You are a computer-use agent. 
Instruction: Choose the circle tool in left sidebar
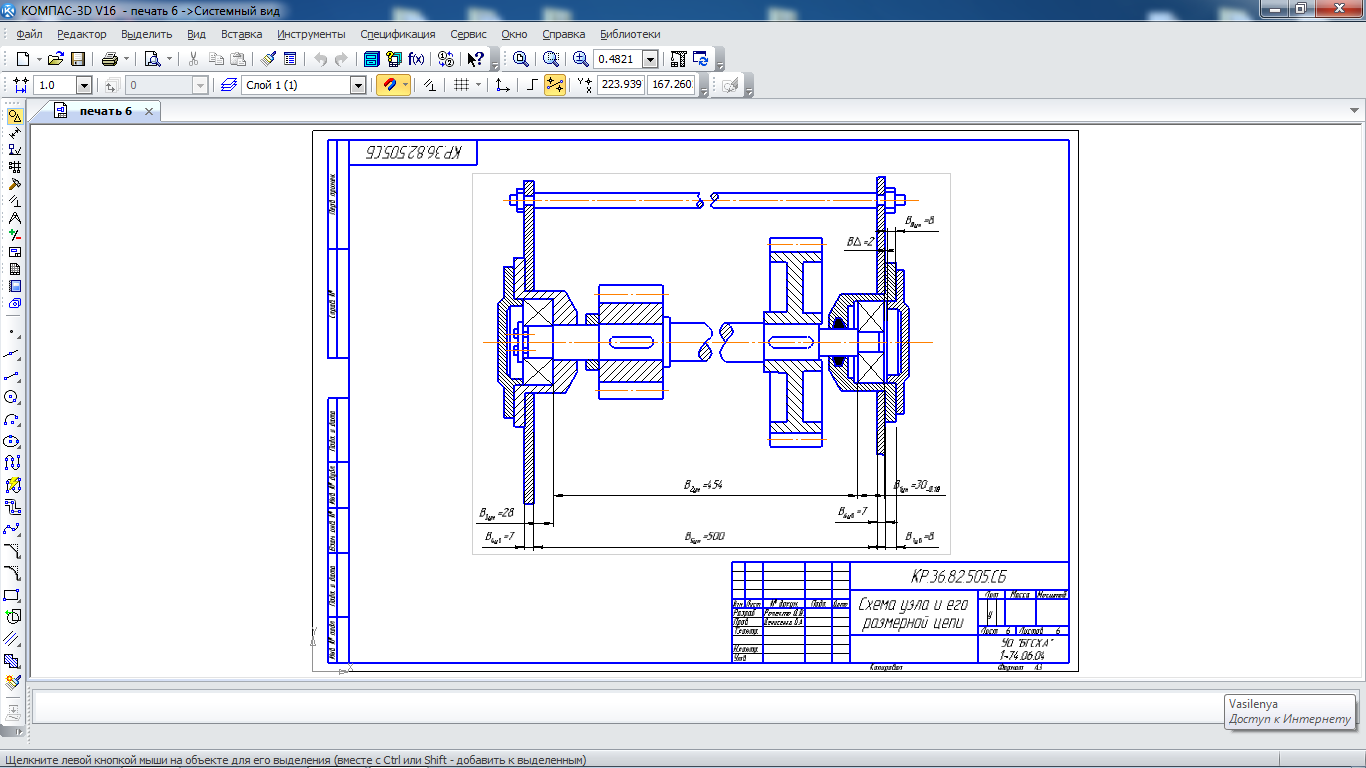click(13, 397)
